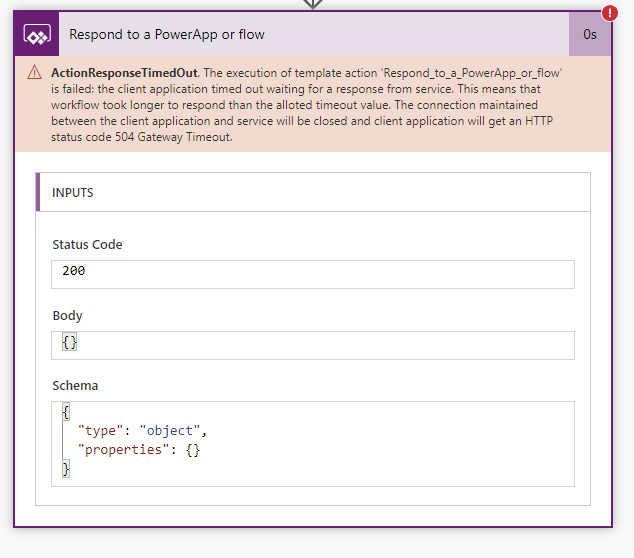Image resolution: width=634 pixels, height=558 pixels.
Task: Click the Schema label
Action: pyautogui.click(x=75, y=386)
